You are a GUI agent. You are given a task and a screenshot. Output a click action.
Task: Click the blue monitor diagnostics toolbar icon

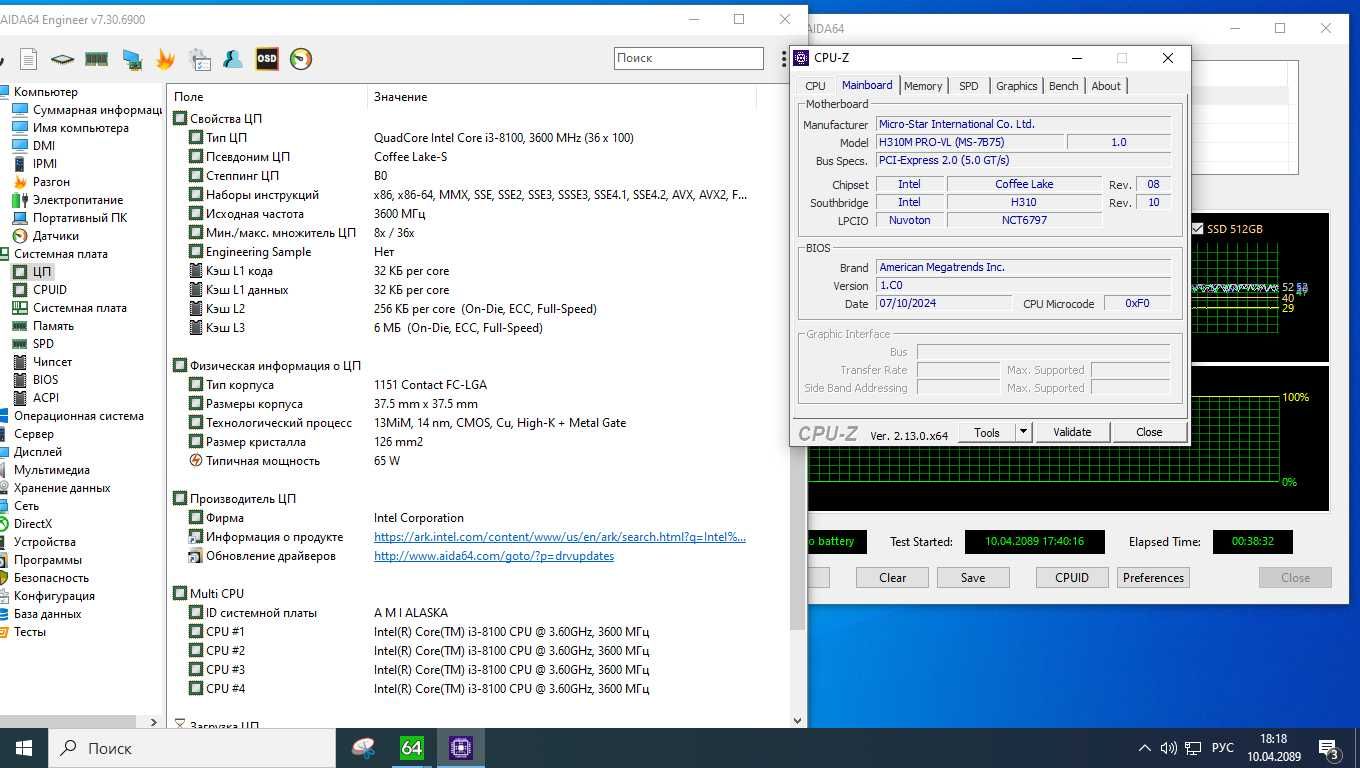[x=131, y=59]
